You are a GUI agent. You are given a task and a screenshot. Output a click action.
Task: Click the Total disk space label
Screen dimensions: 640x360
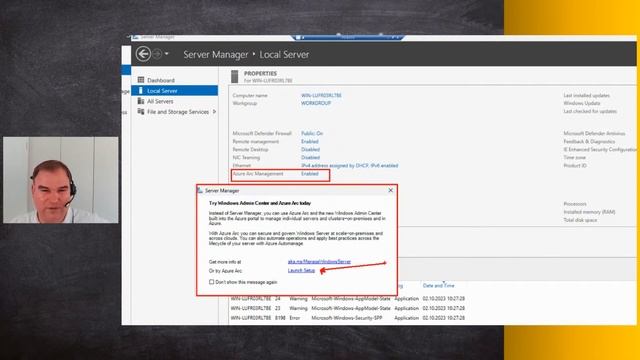click(580, 220)
